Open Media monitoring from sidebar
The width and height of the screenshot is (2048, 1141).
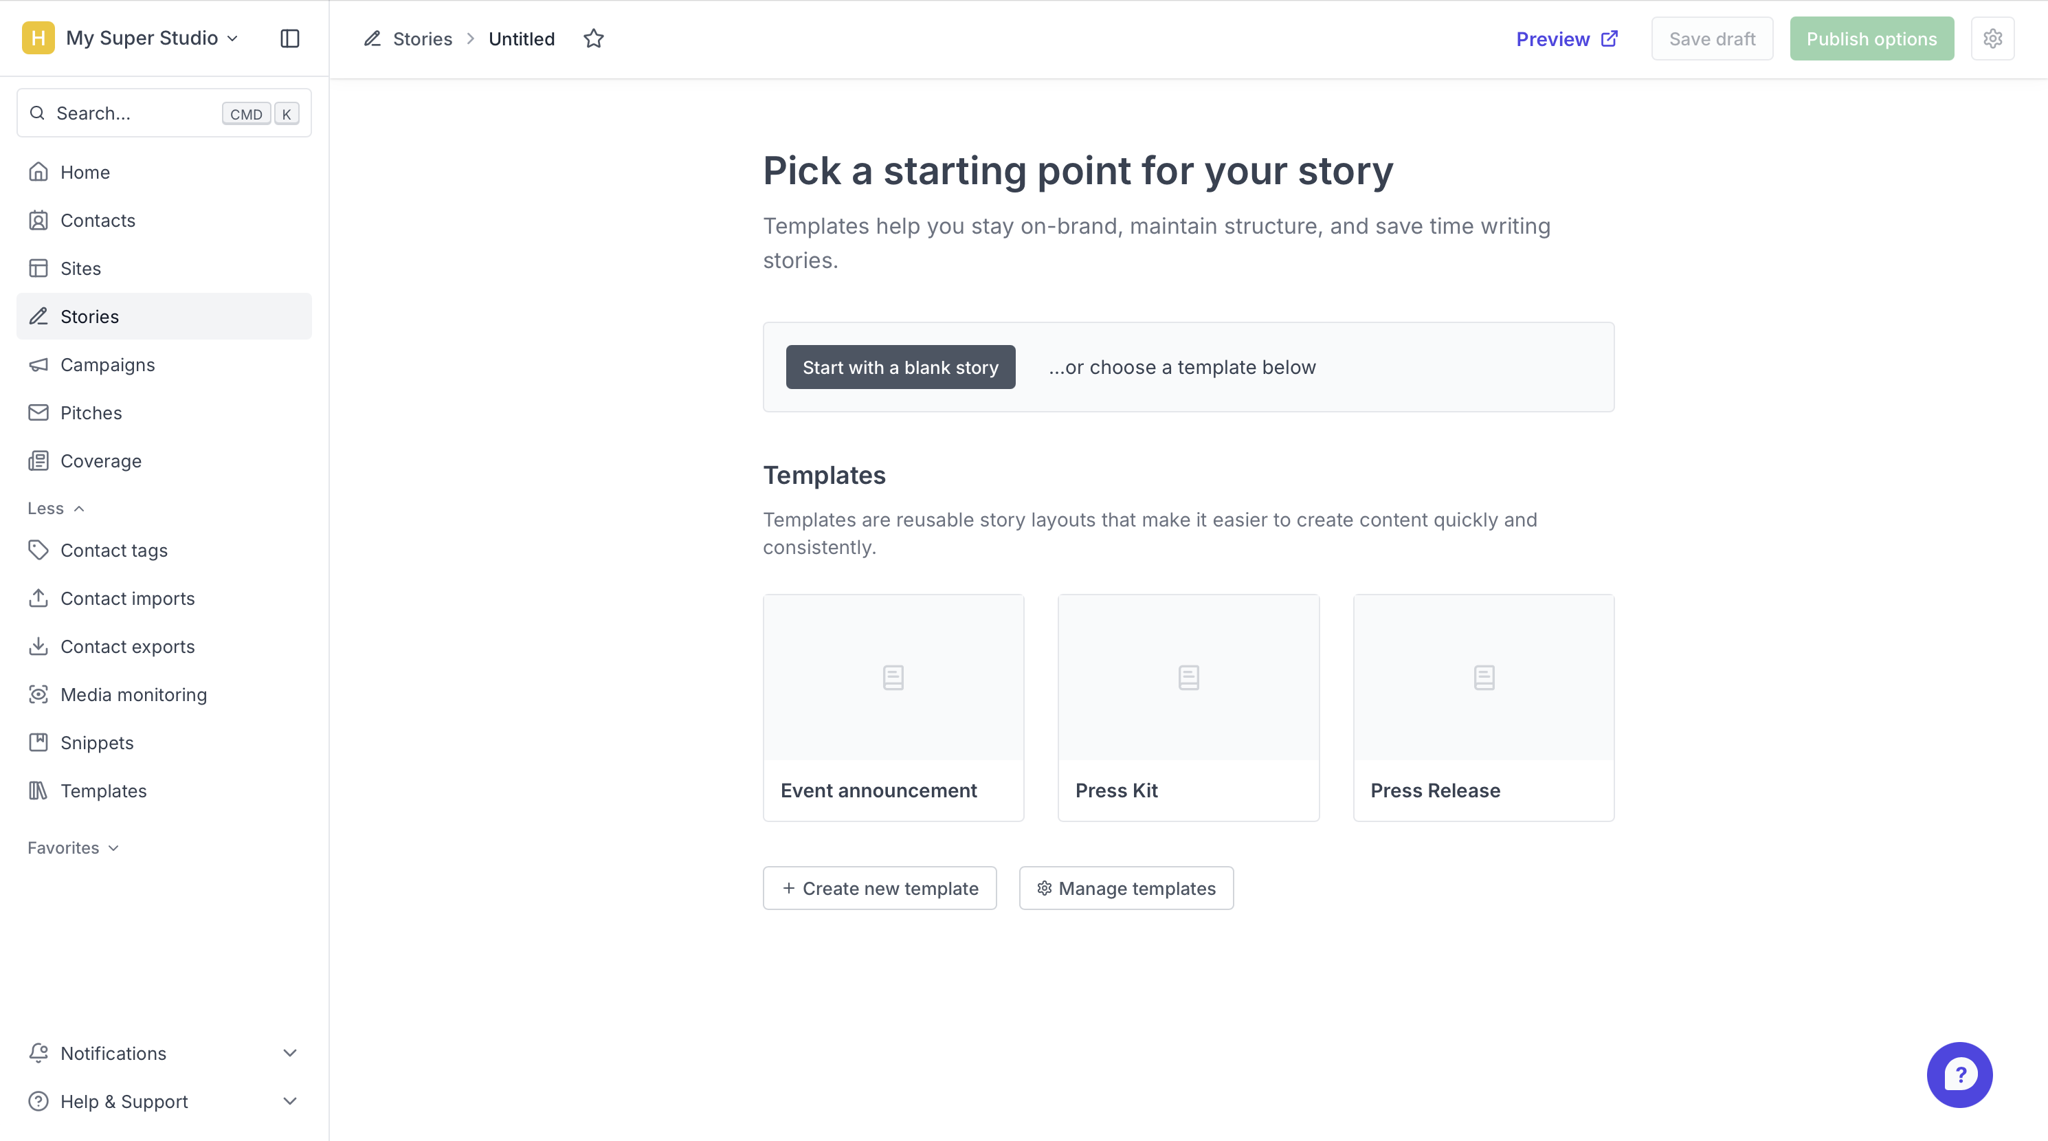[133, 694]
